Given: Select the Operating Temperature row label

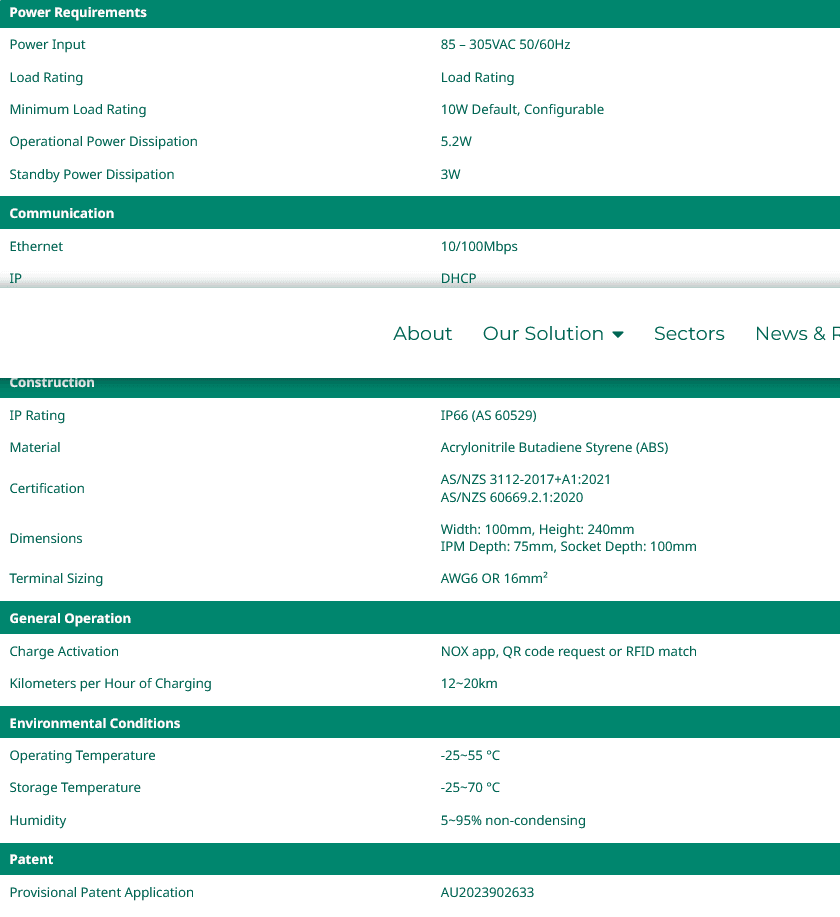Looking at the screenshot, I should coord(82,755).
